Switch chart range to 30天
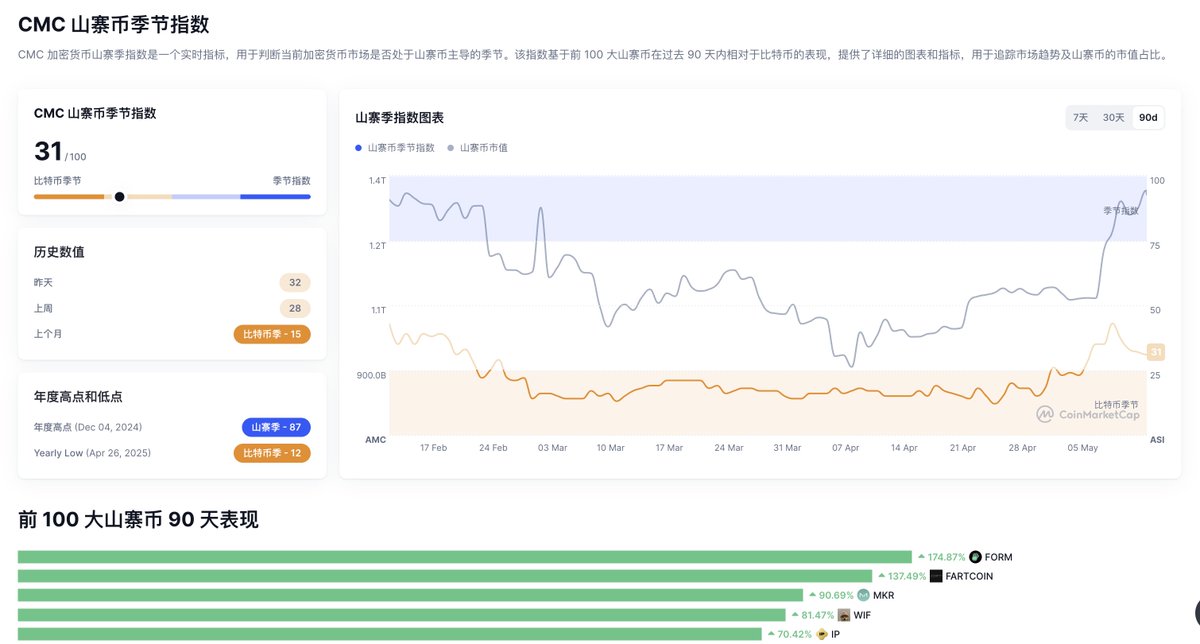Screen dimensions: 1200x644 [x=1113, y=118]
